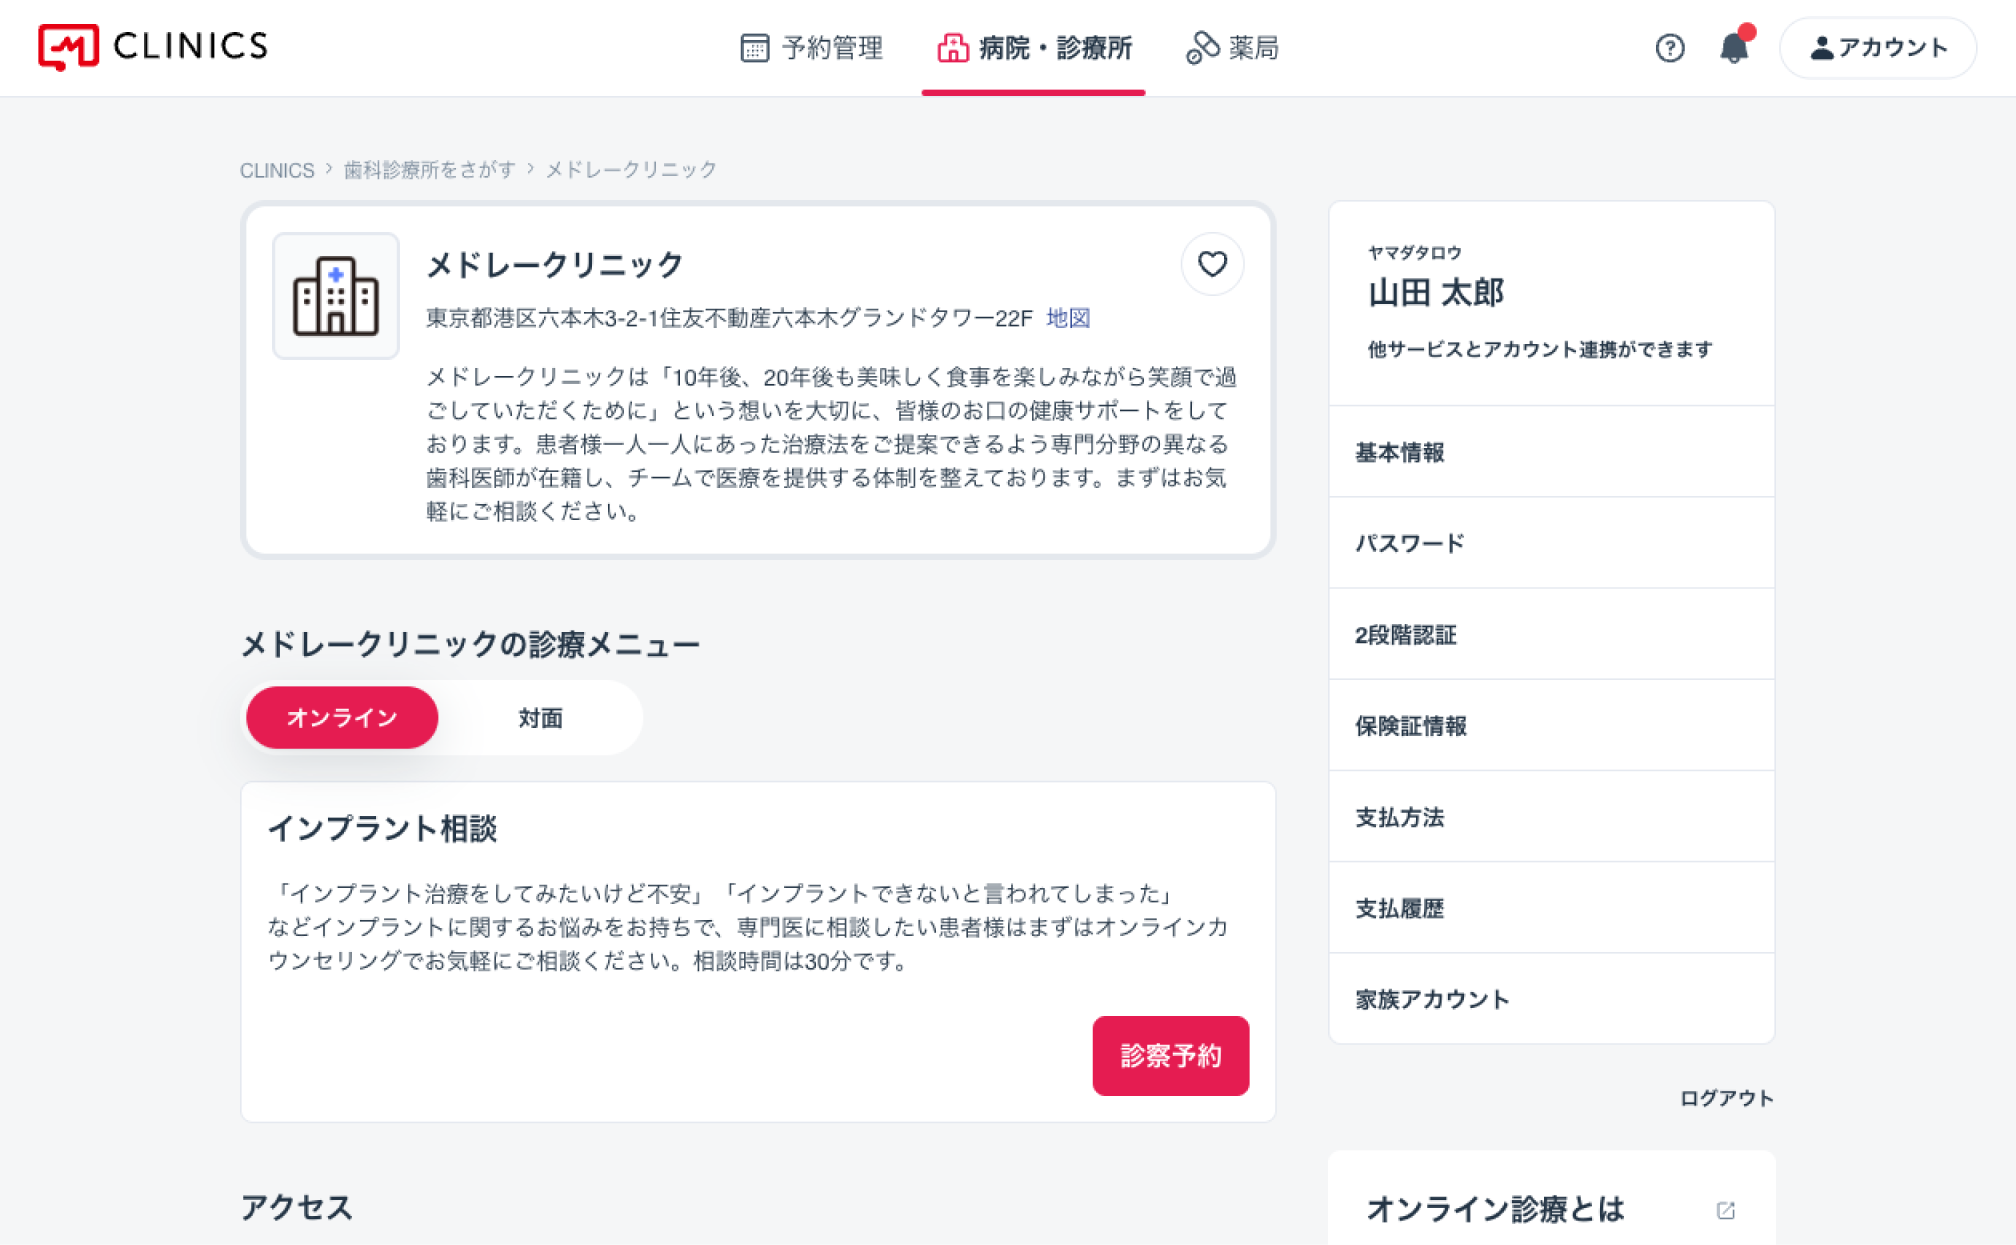Click 他サービスとアカウント連携ができます text
The image size is (2016, 1245).
pyautogui.click(x=1540, y=349)
